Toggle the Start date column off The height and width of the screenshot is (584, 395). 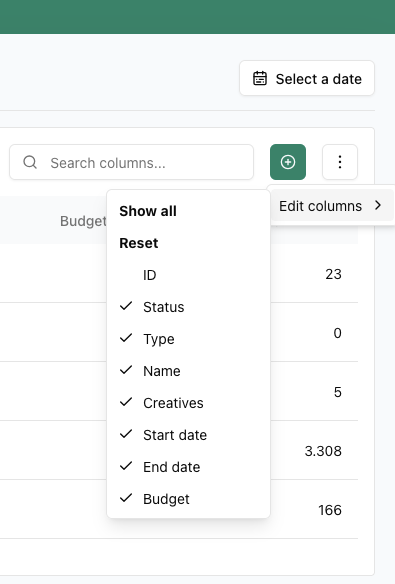pyautogui.click(x=188, y=435)
